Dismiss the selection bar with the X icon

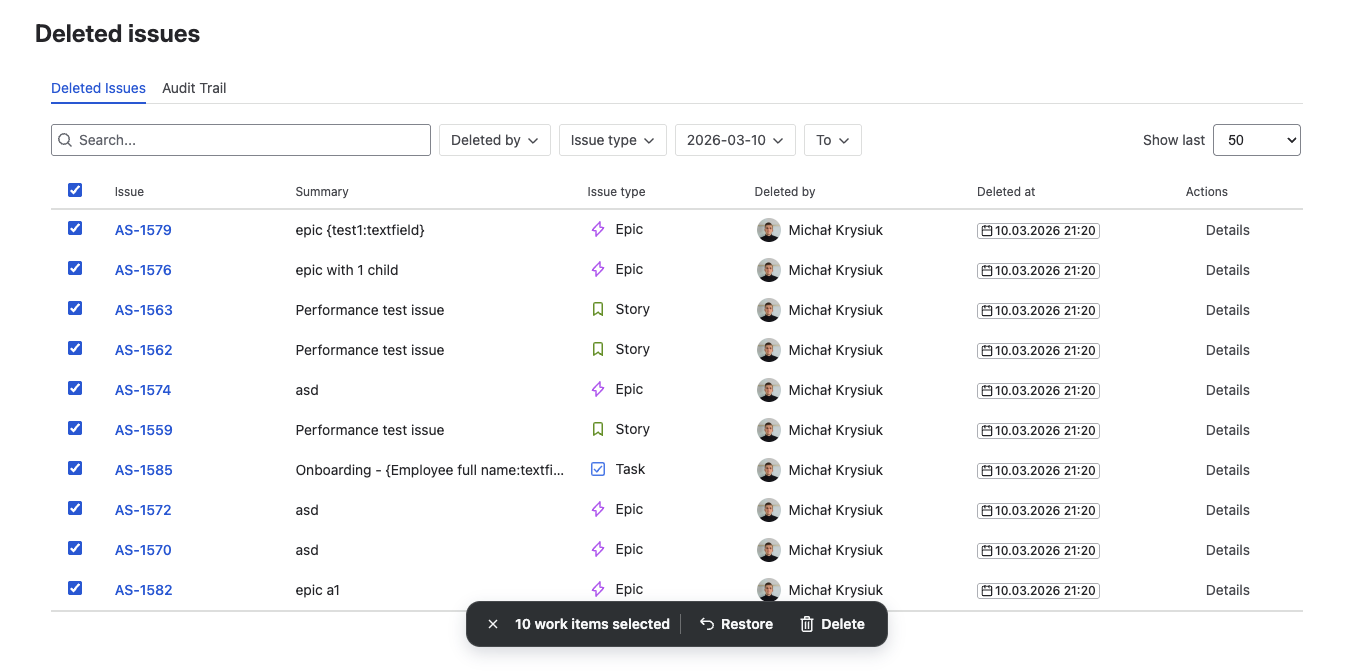[493, 624]
